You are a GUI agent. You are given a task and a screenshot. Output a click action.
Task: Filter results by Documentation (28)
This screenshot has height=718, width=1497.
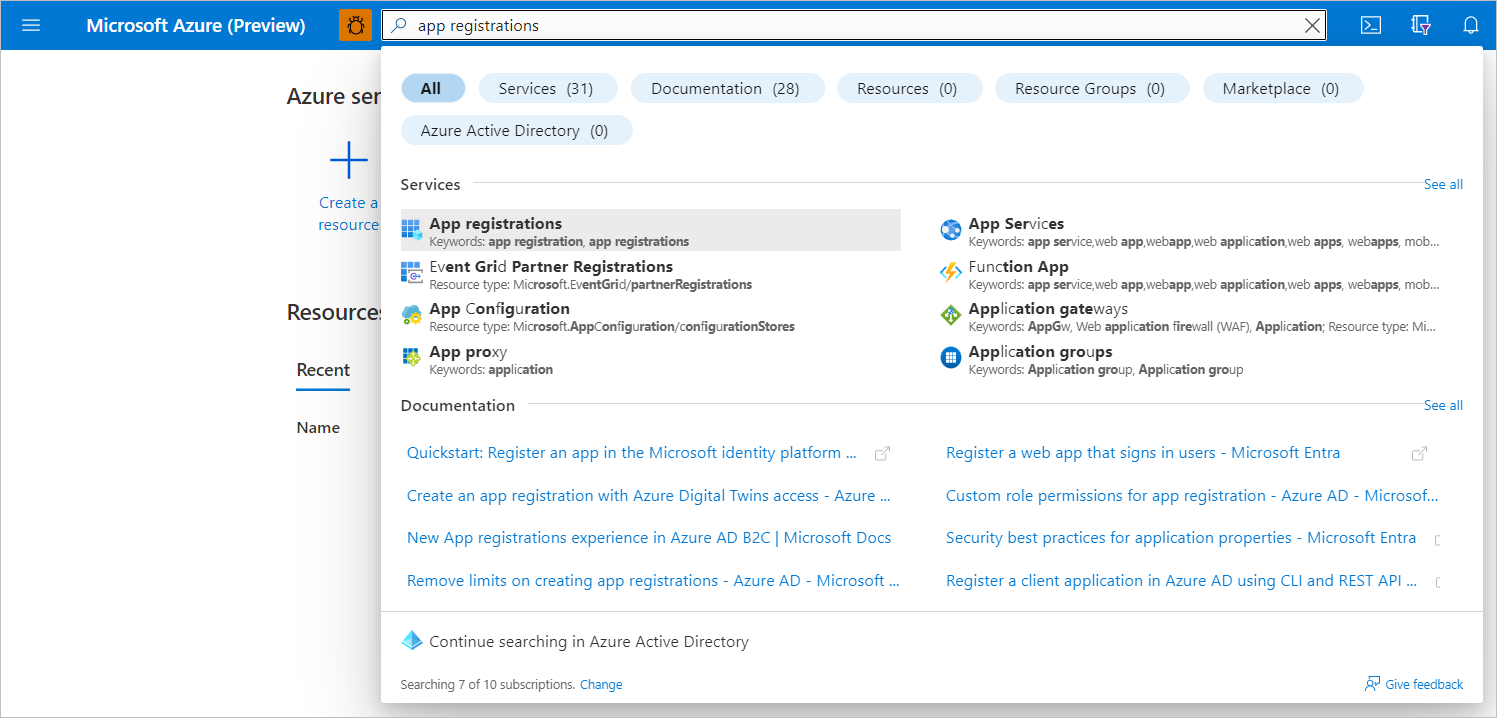[727, 88]
